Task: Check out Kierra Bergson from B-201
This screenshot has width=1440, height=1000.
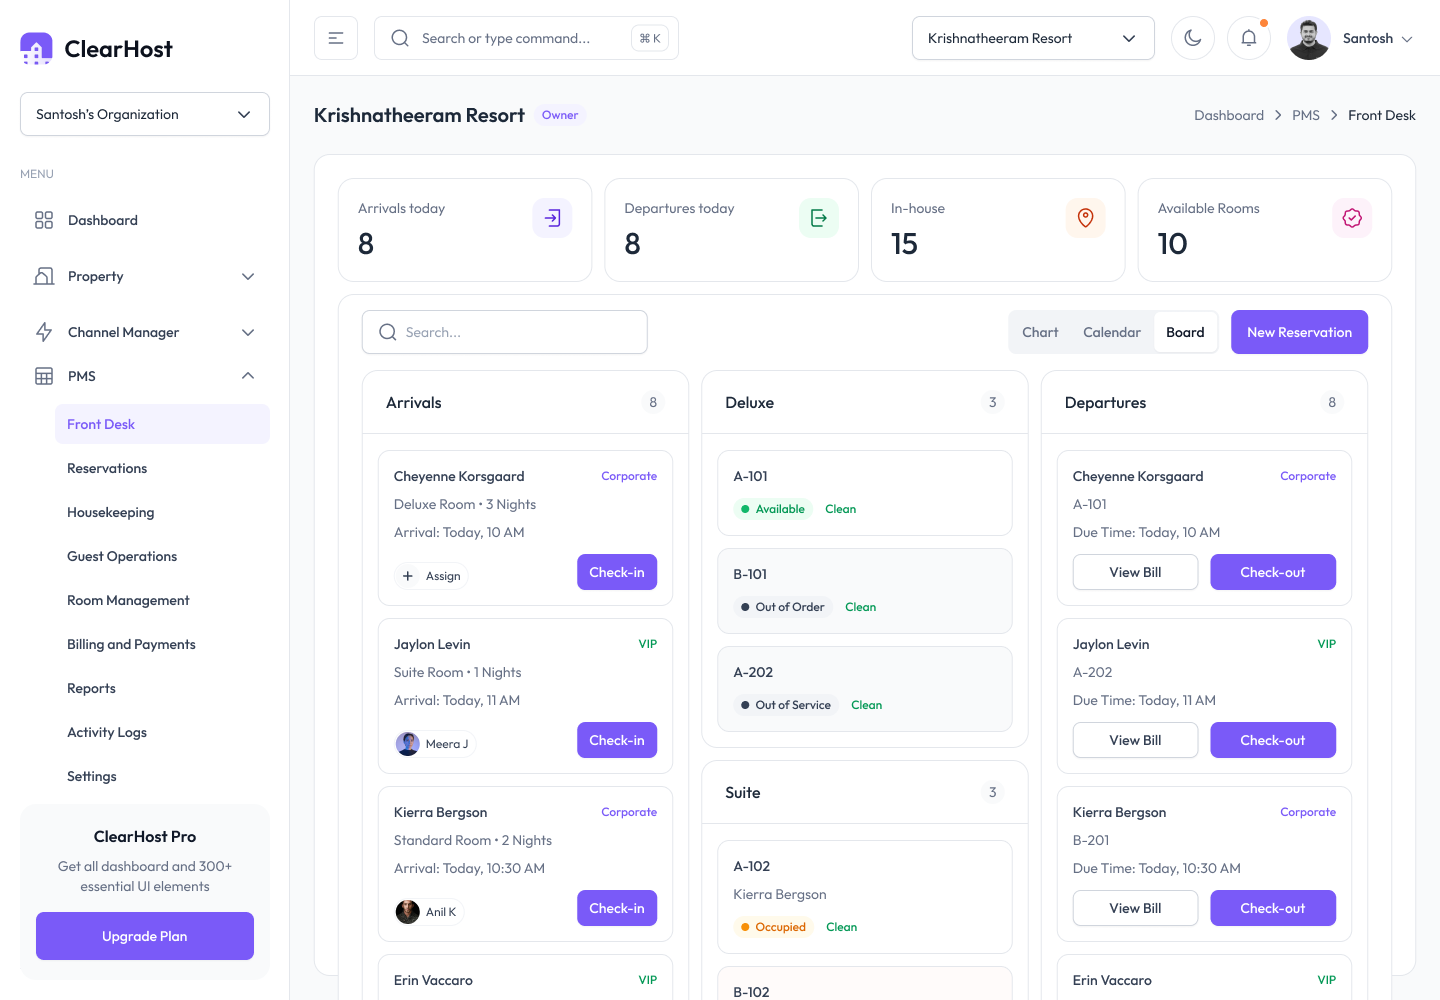Action: (x=1273, y=908)
